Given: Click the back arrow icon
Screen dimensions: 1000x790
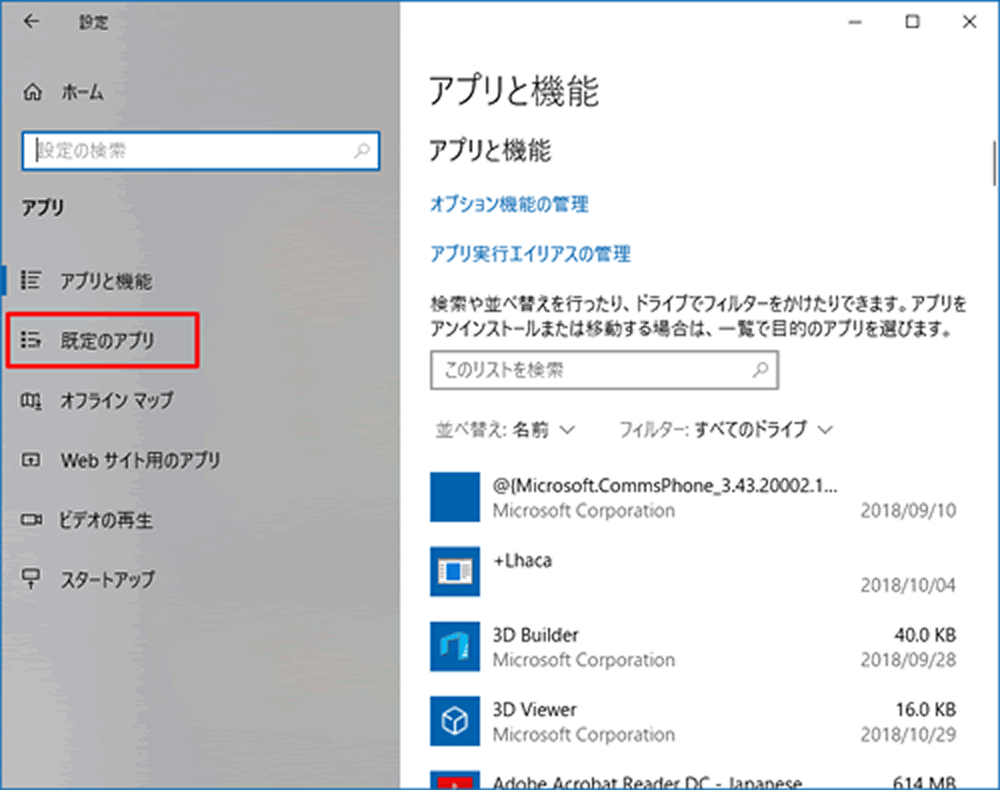Looking at the screenshot, I should pyautogui.click(x=31, y=22).
